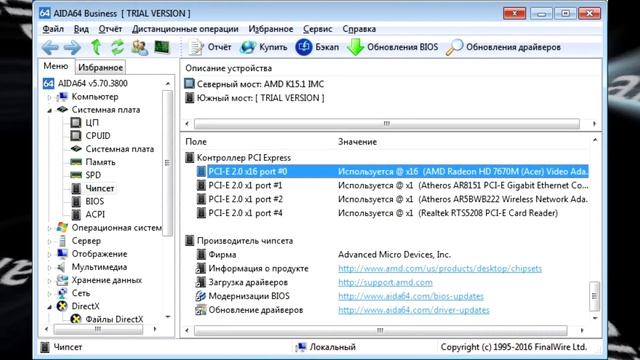Open Обновления BIOS from toolbar
The width and height of the screenshot is (640, 360).
393,47
